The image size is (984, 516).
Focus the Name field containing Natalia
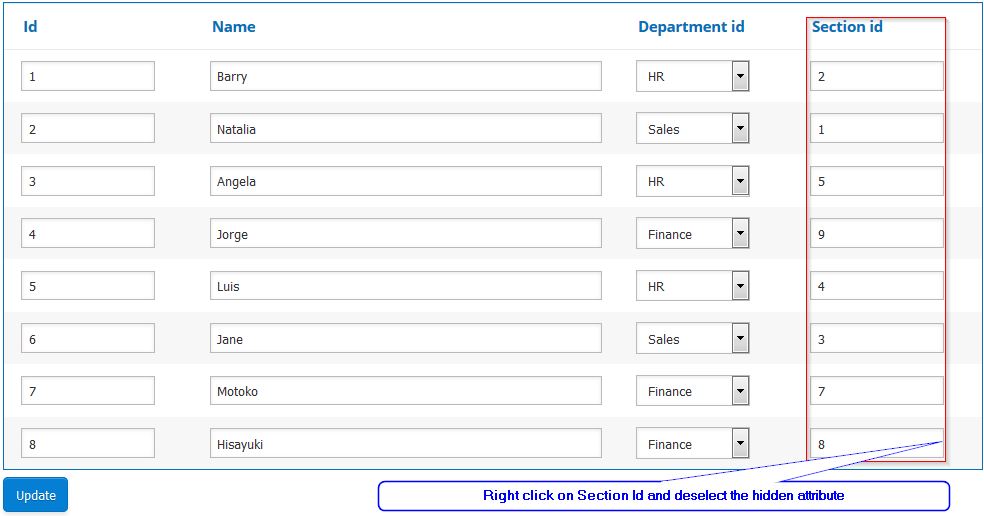[405, 129]
